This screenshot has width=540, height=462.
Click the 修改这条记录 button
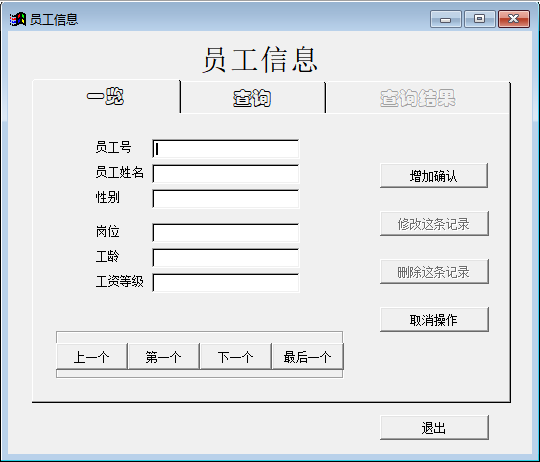pos(434,224)
